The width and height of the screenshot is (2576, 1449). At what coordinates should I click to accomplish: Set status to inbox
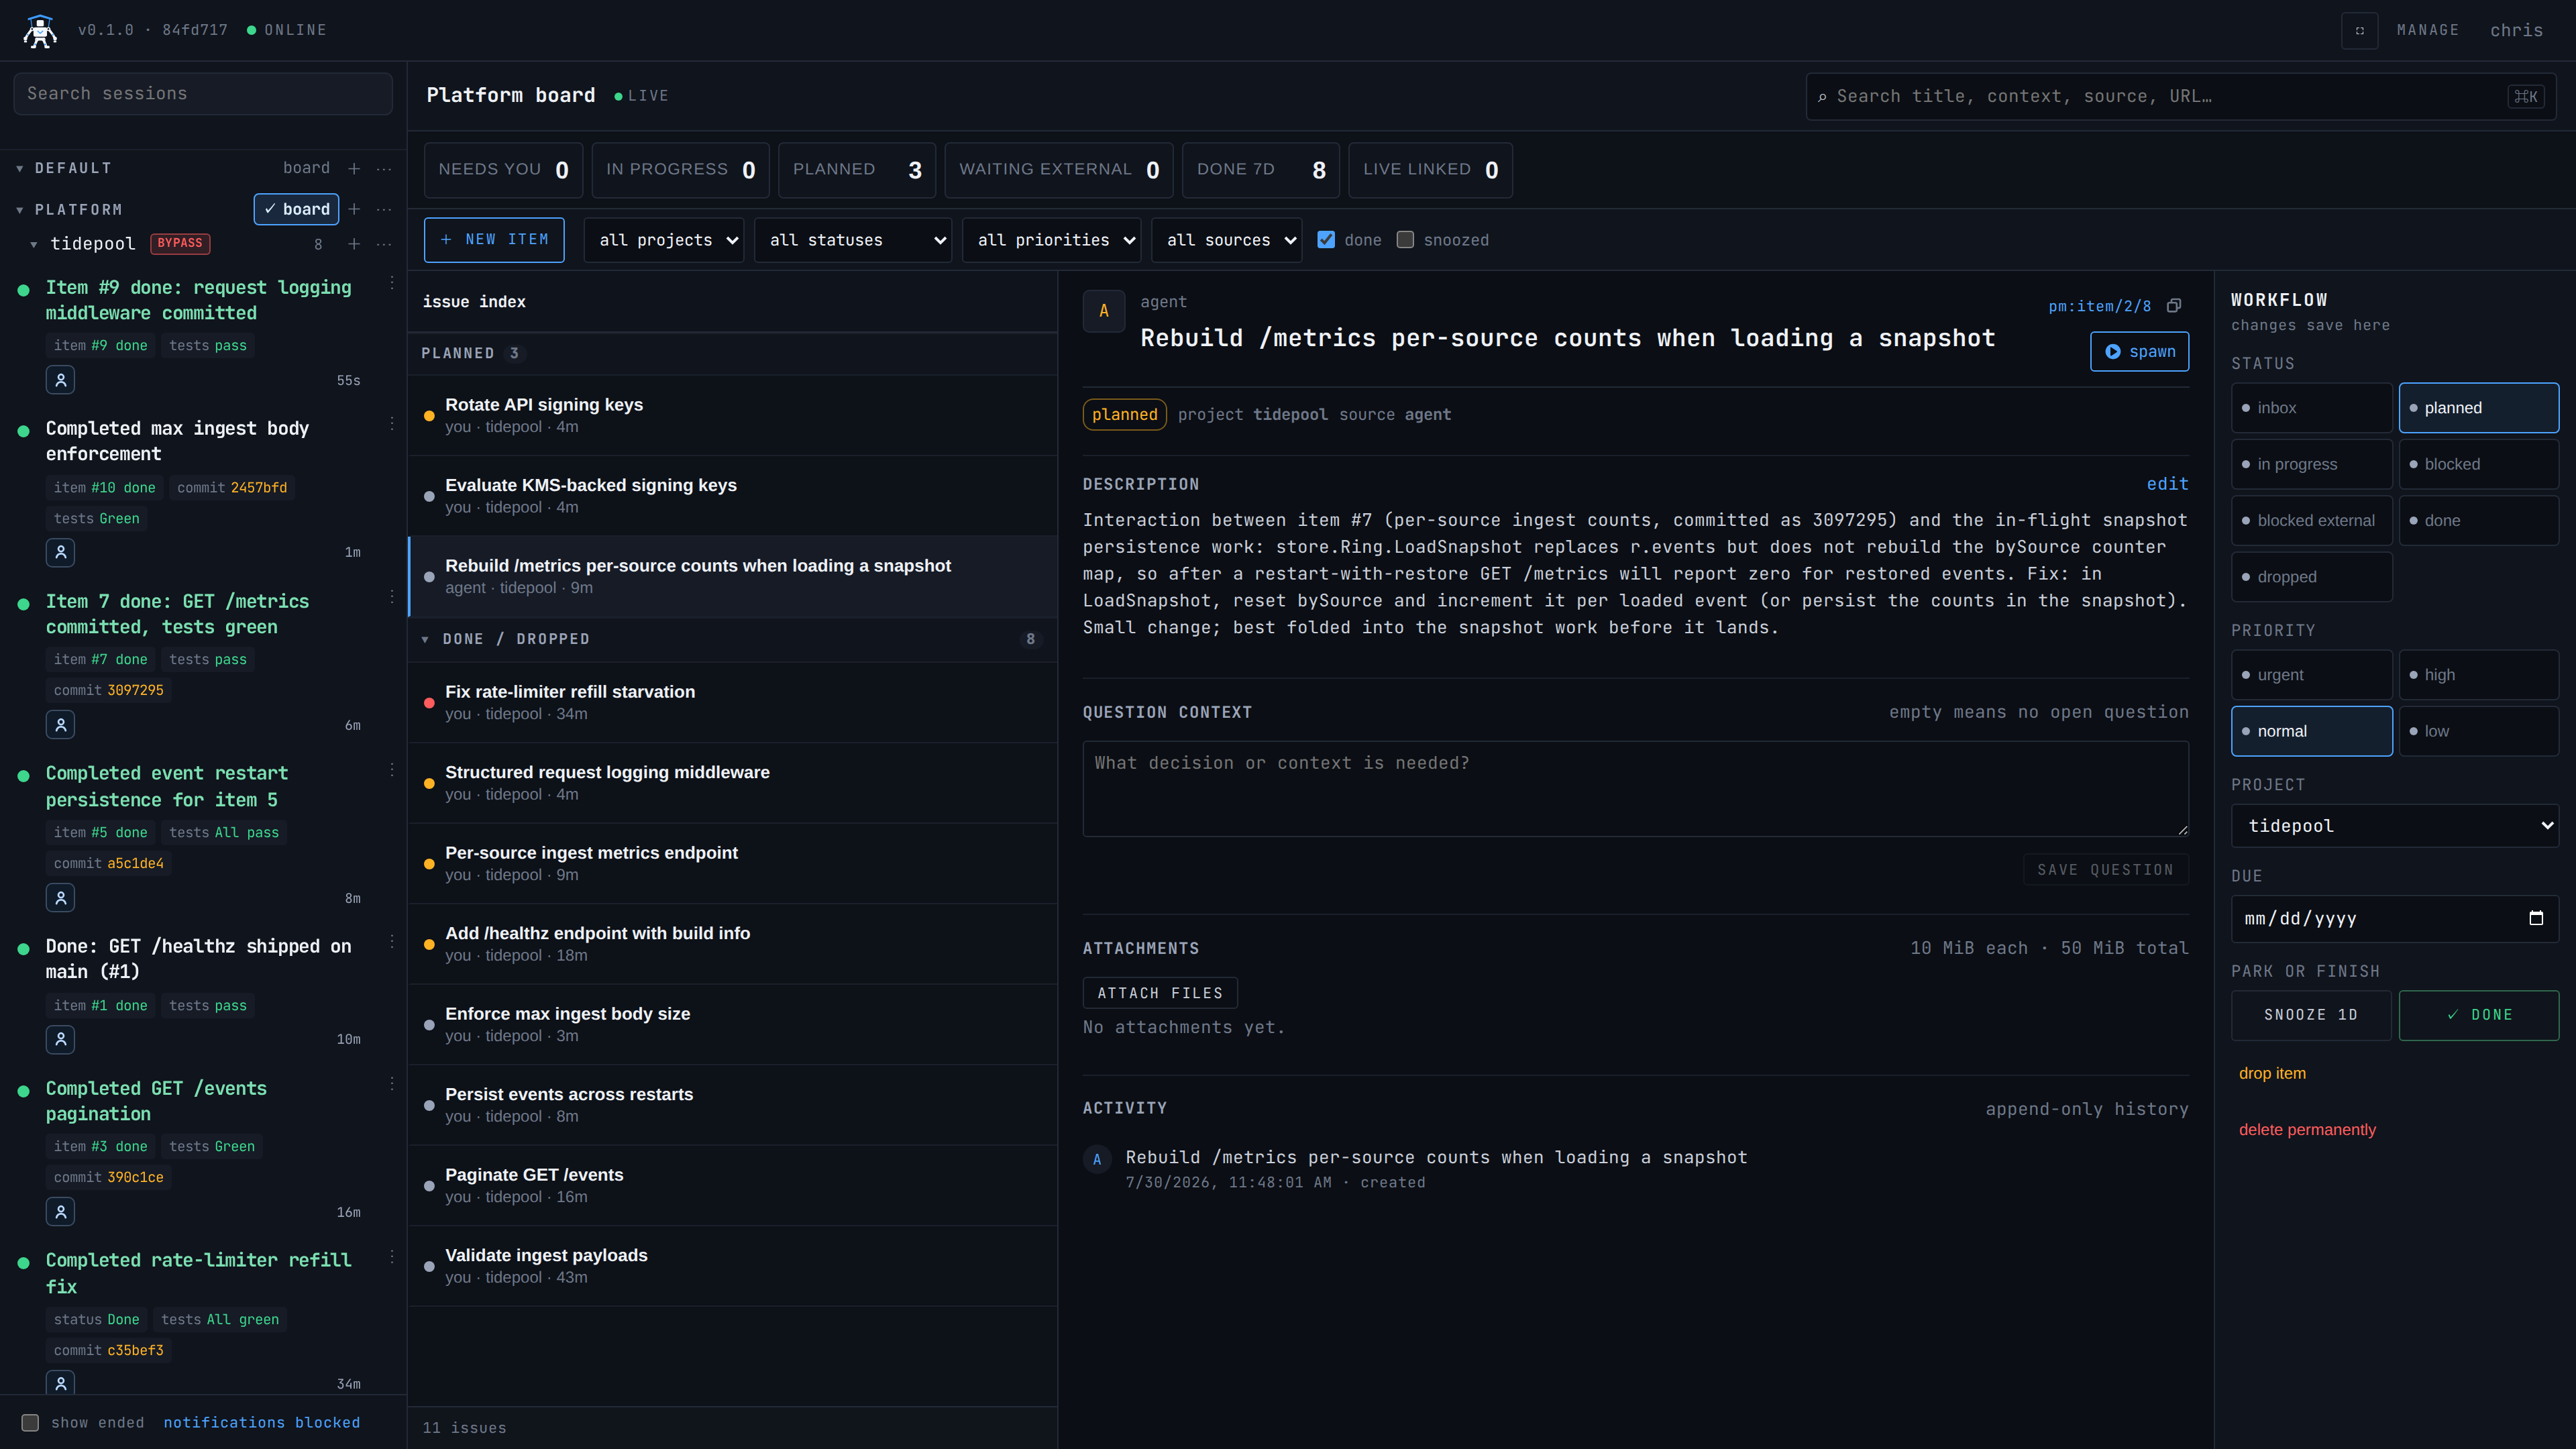coord(2311,408)
